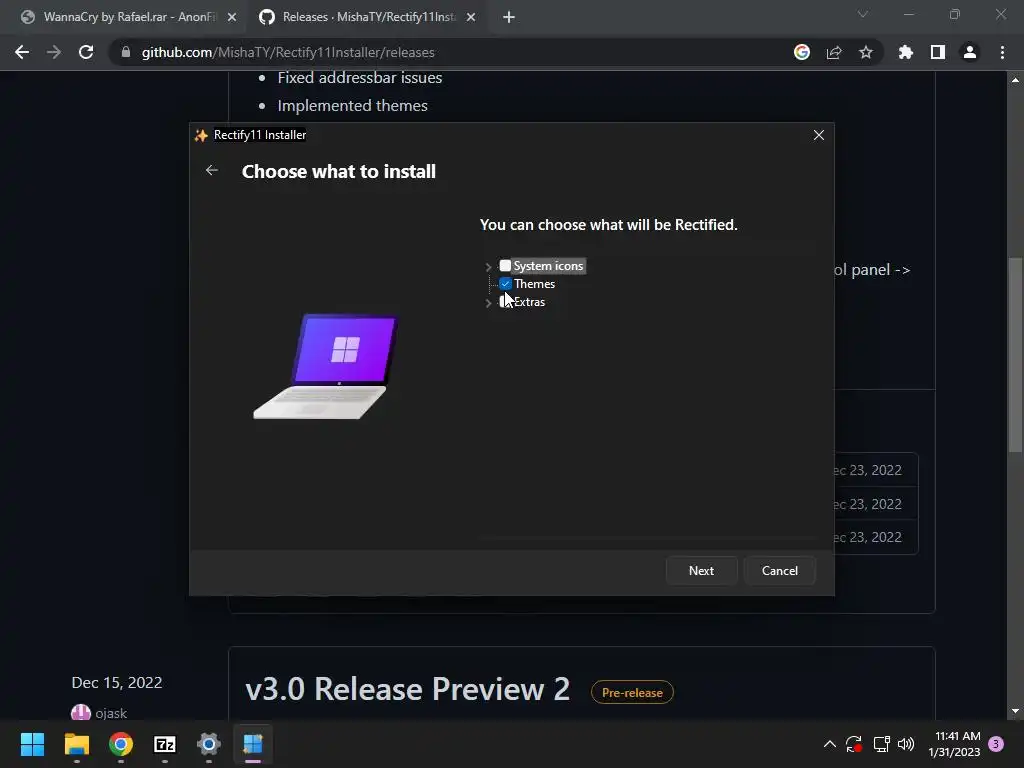Toggle Chrome side panel
The width and height of the screenshot is (1024, 768).
pyautogui.click(x=938, y=52)
